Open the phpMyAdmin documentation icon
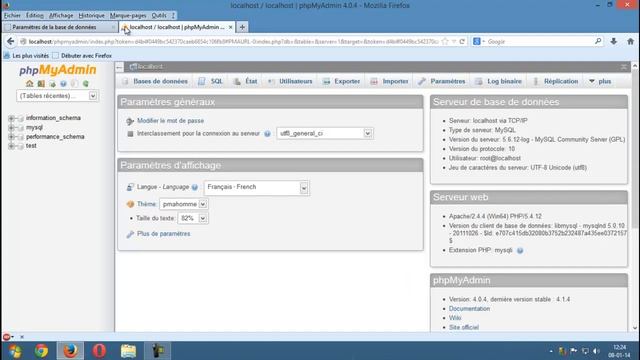Image resolution: width=640 pixels, height=360 pixels. click(x=63, y=83)
